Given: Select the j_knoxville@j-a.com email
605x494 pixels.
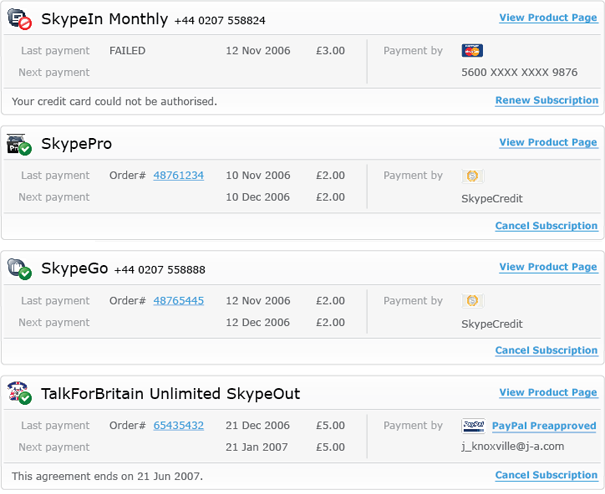Looking at the screenshot, I should [513, 447].
